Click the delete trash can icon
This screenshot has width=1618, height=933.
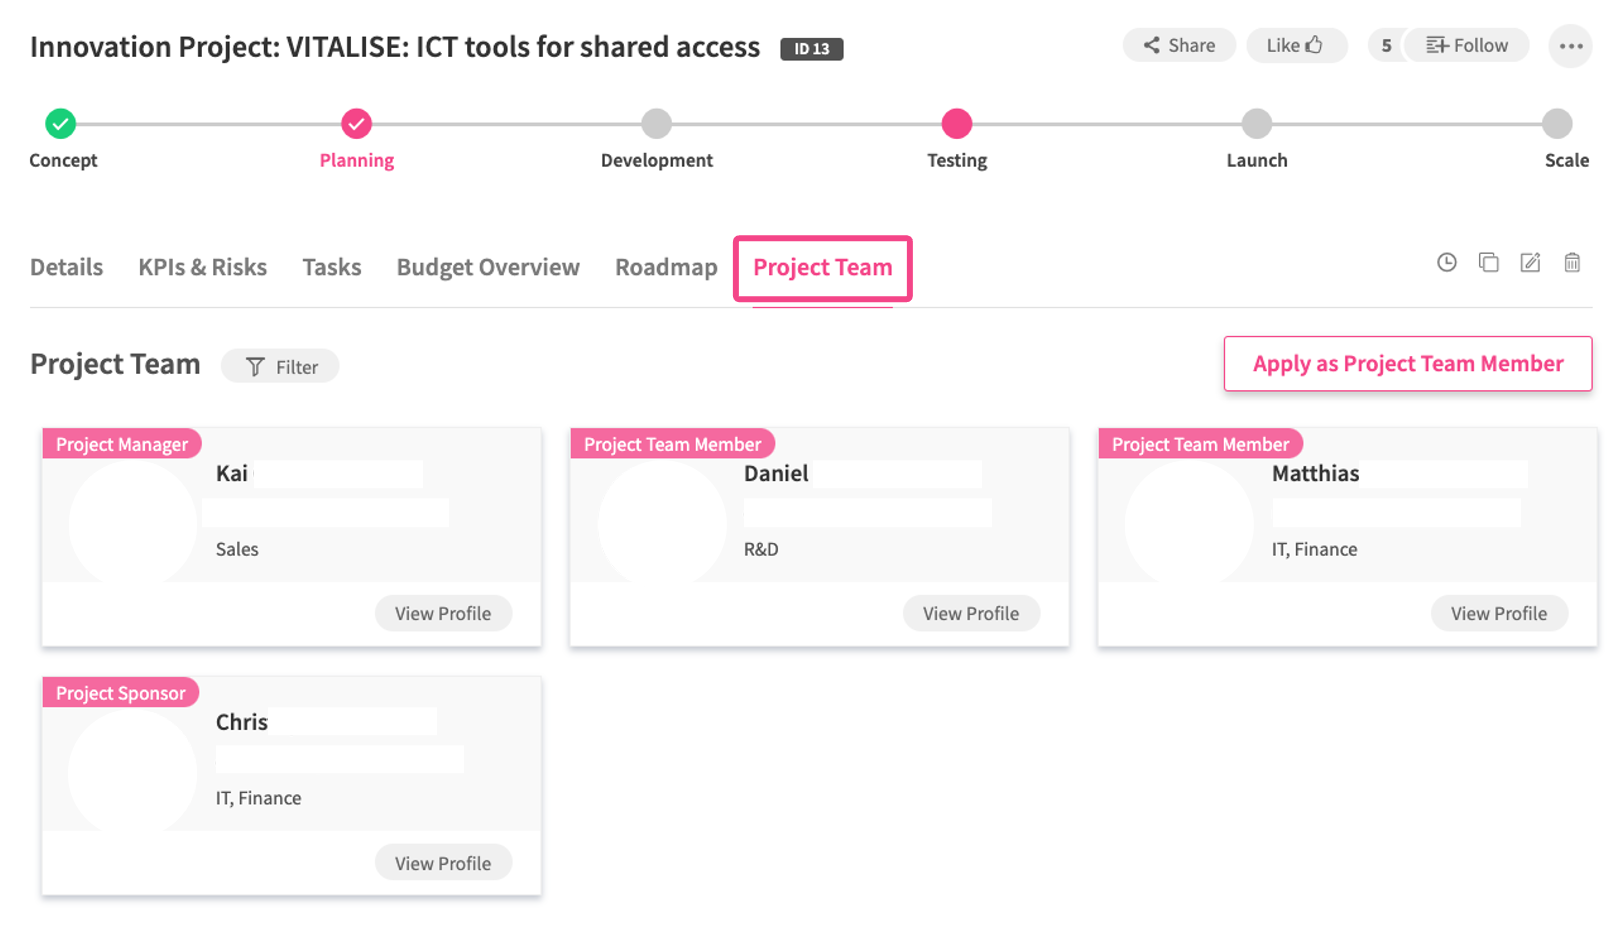point(1572,263)
